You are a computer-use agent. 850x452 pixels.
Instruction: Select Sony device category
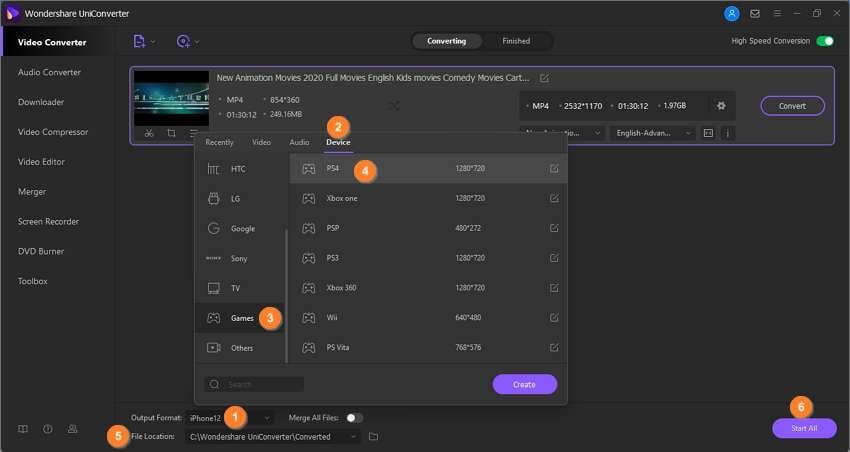[x=240, y=259]
